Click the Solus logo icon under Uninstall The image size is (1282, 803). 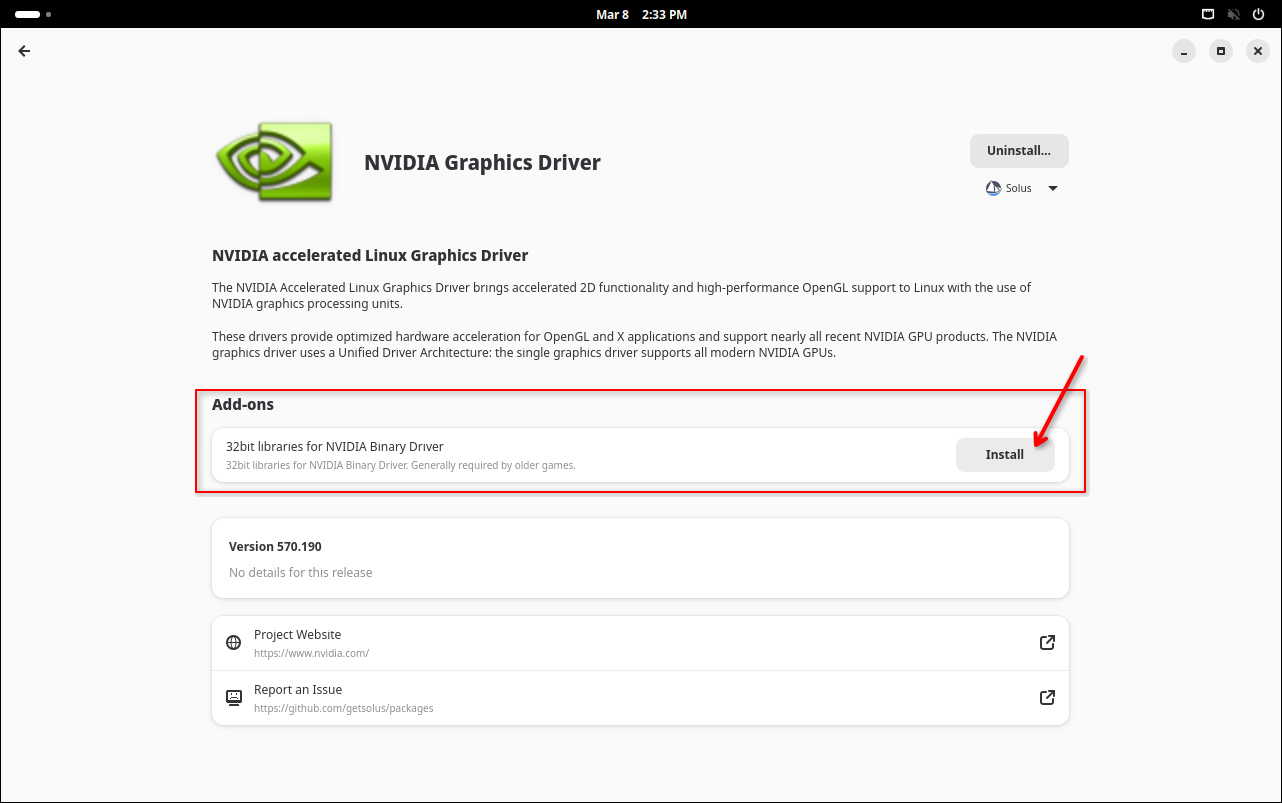(993, 188)
